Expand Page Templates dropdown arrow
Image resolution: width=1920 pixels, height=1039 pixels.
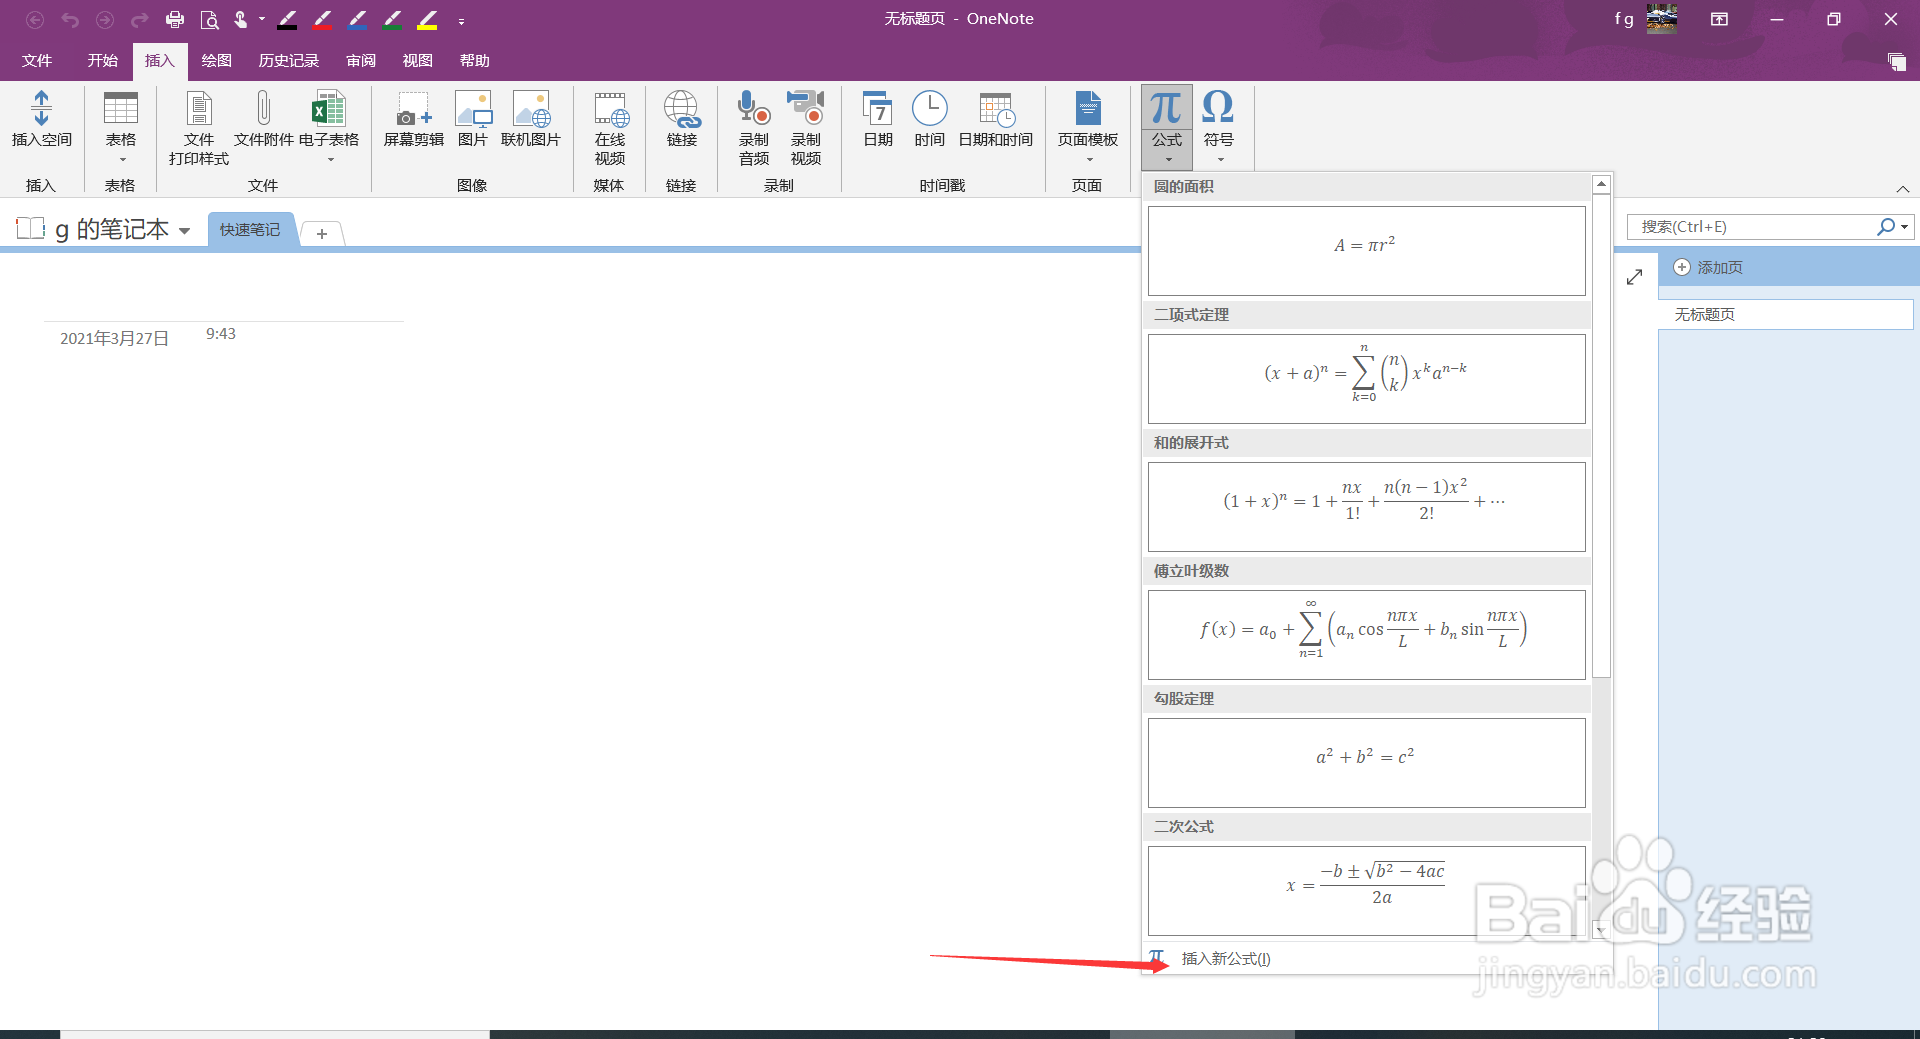[1089, 160]
